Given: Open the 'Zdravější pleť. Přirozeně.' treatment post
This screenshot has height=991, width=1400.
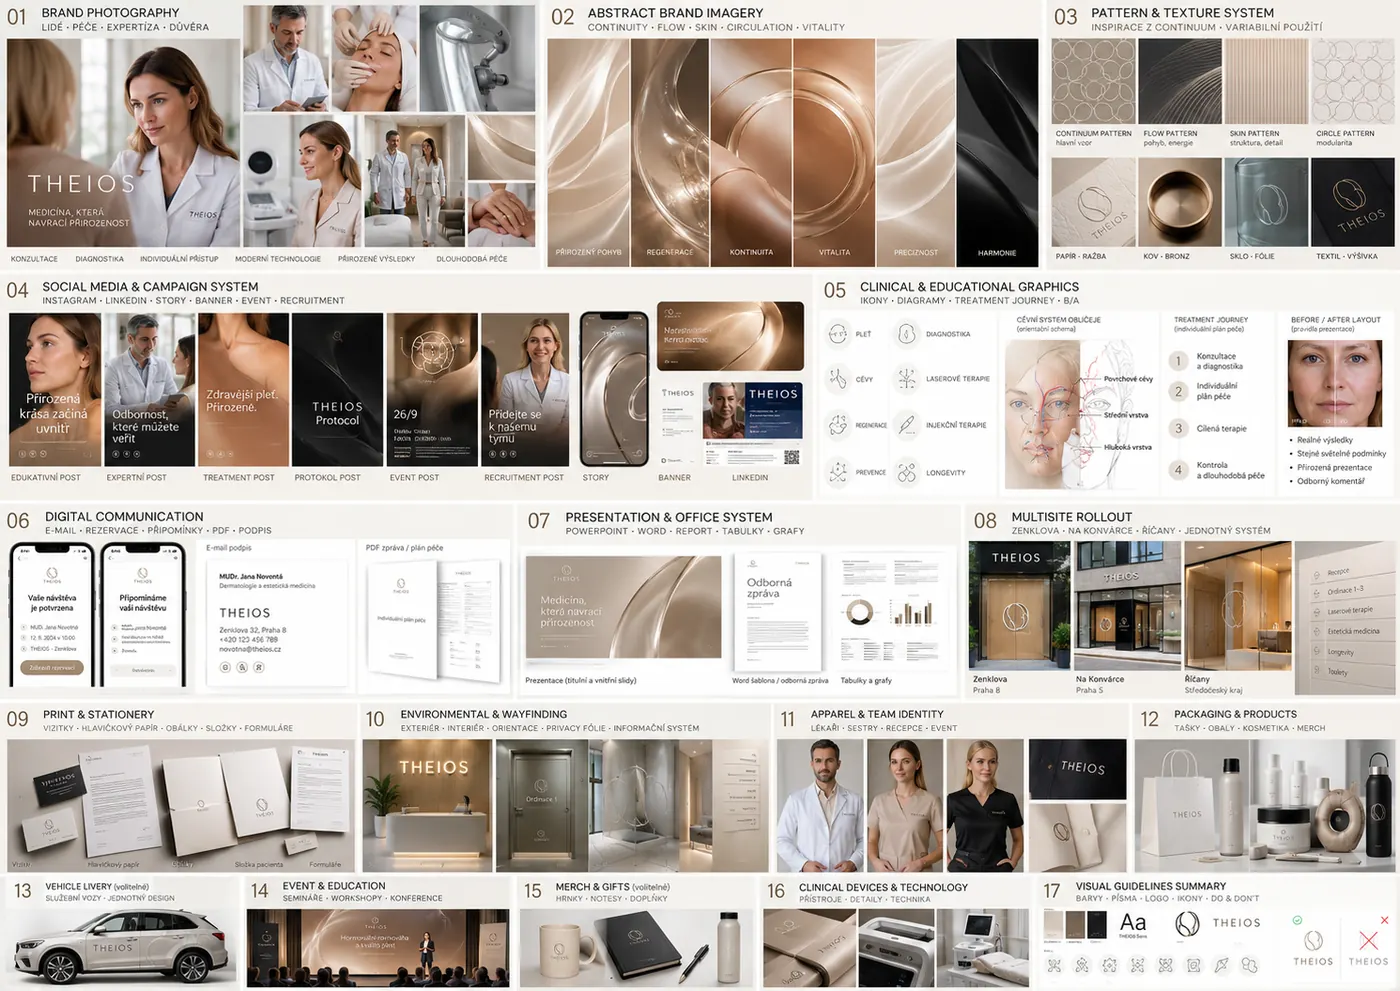Looking at the screenshot, I should pyautogui.click(x=243, y=389).
